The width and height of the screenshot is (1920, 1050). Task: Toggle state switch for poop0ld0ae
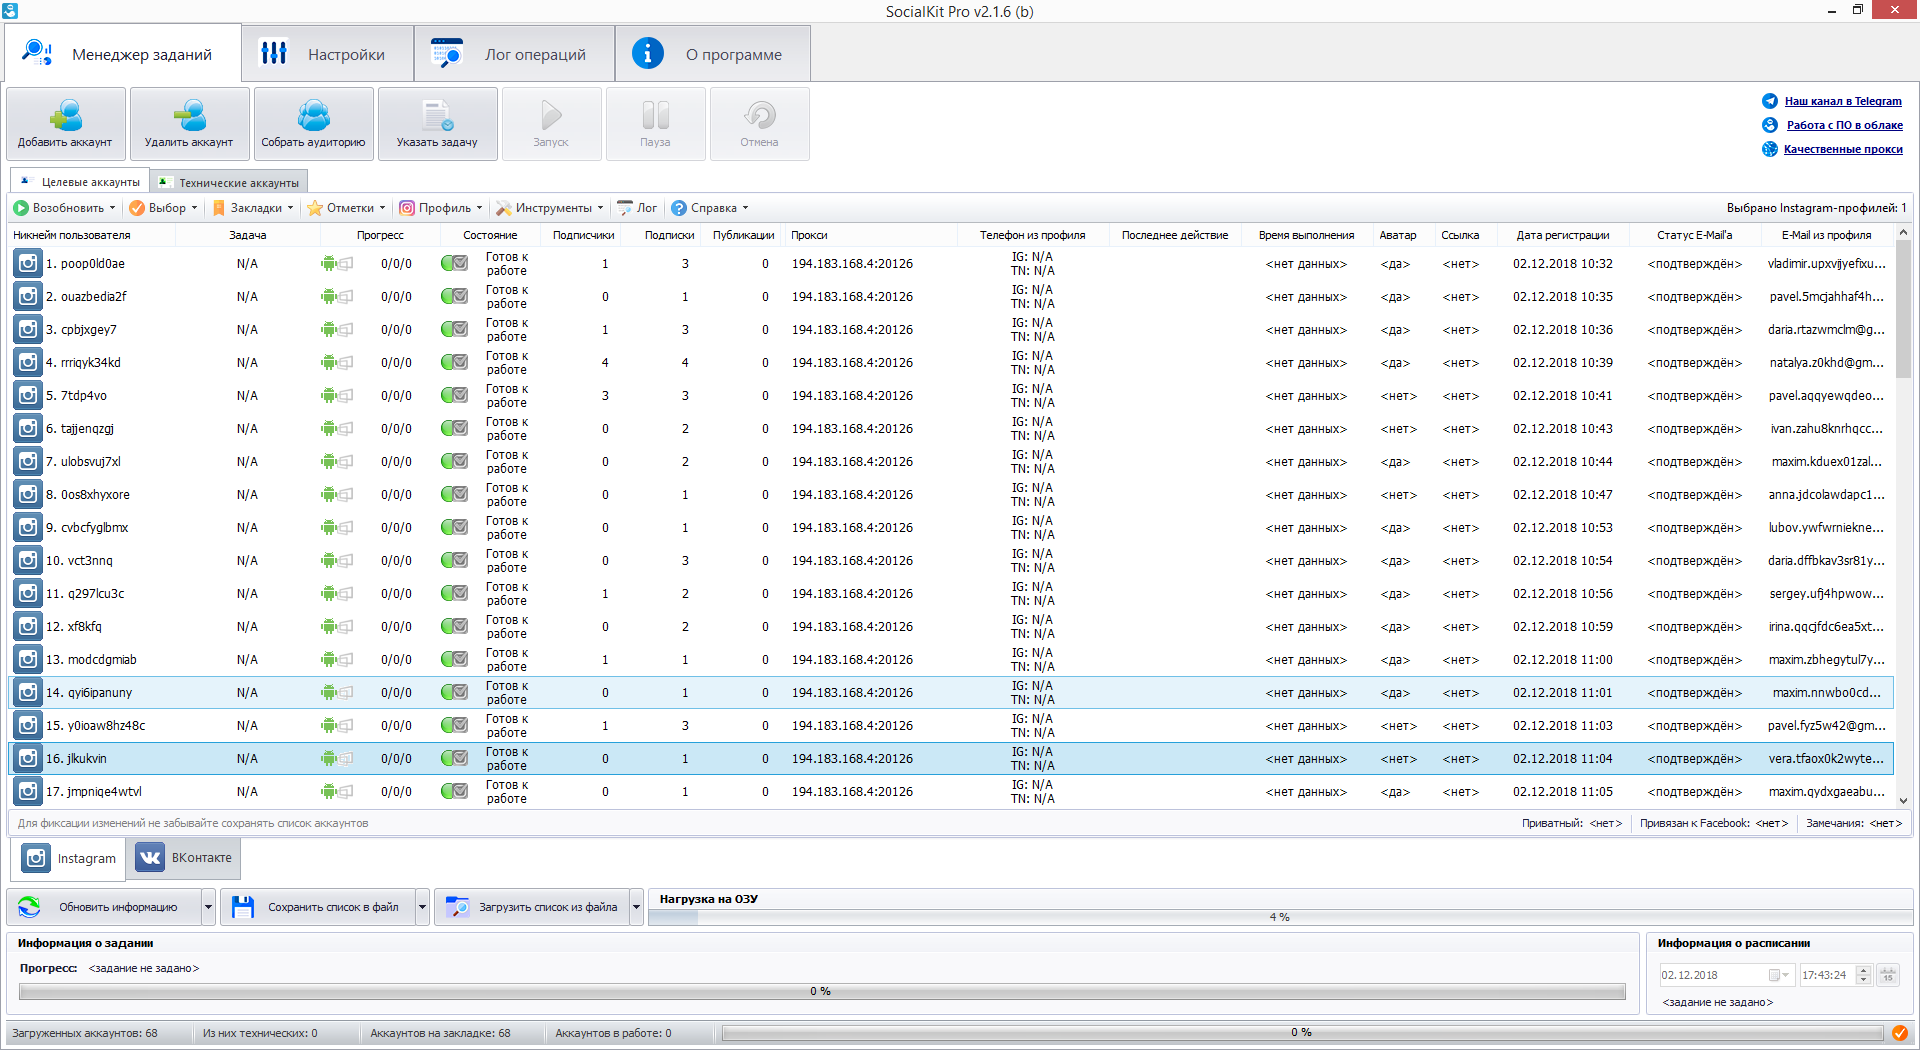coord(454,264)
